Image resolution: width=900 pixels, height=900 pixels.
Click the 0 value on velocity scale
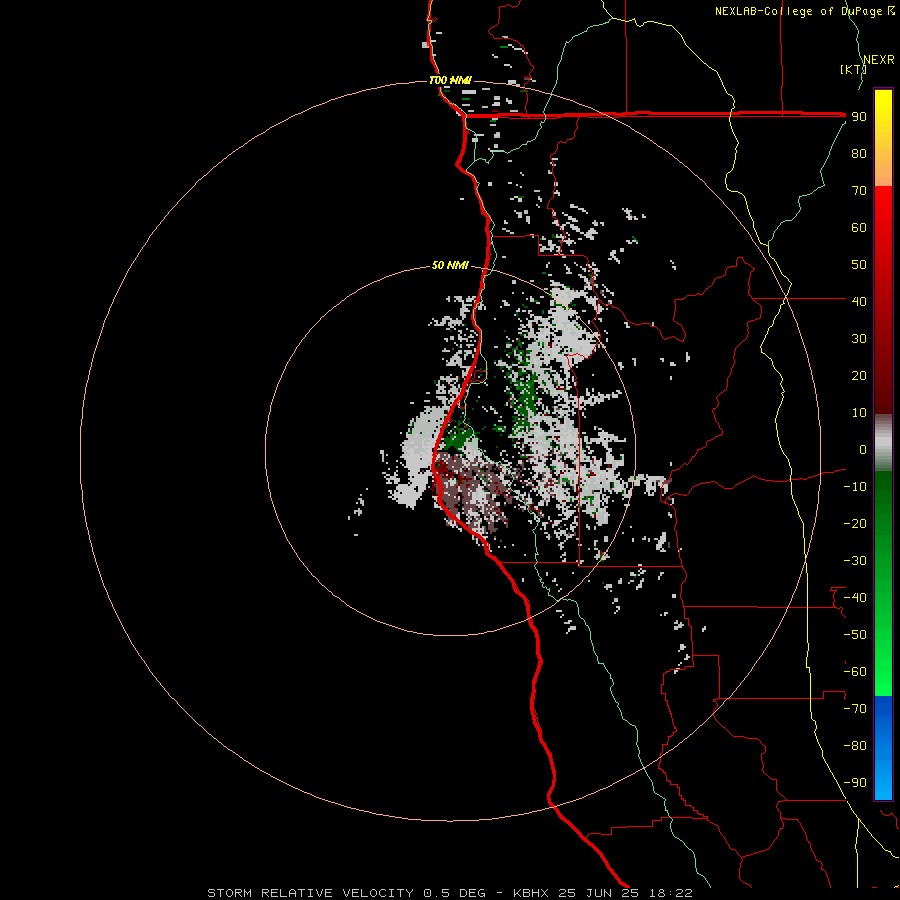863,450
